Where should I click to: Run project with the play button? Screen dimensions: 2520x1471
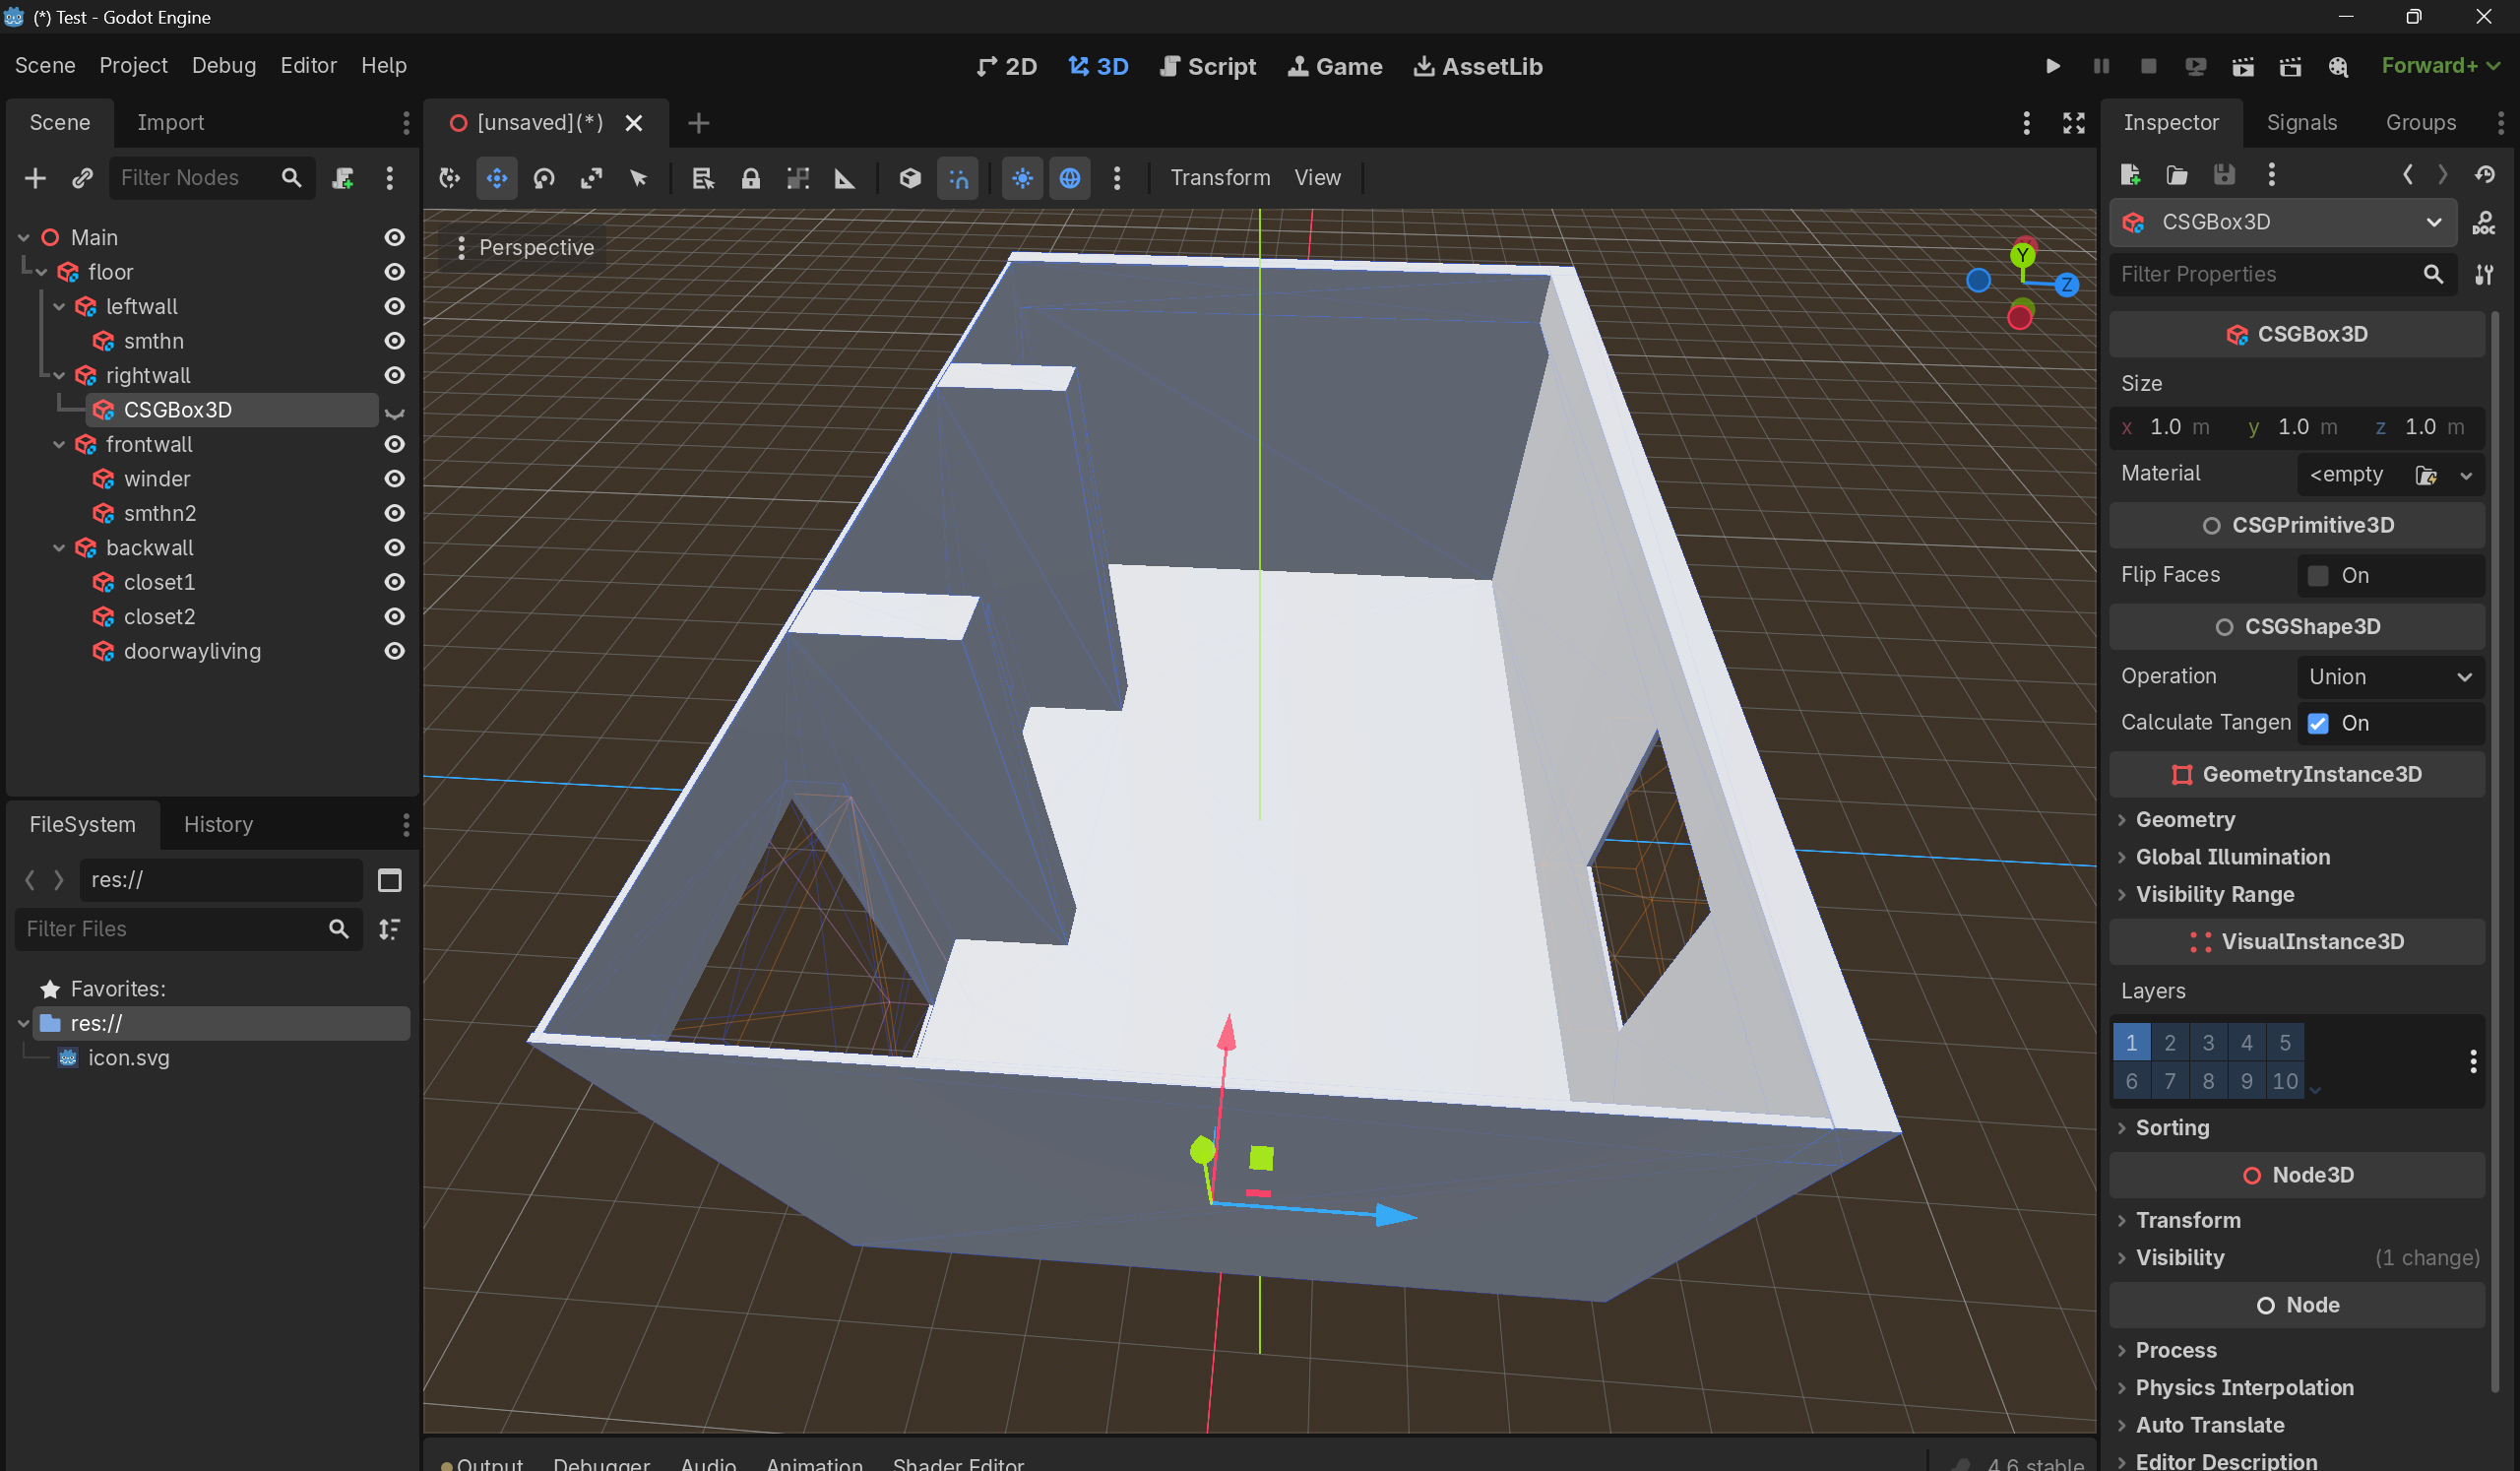click(2052, 66)
